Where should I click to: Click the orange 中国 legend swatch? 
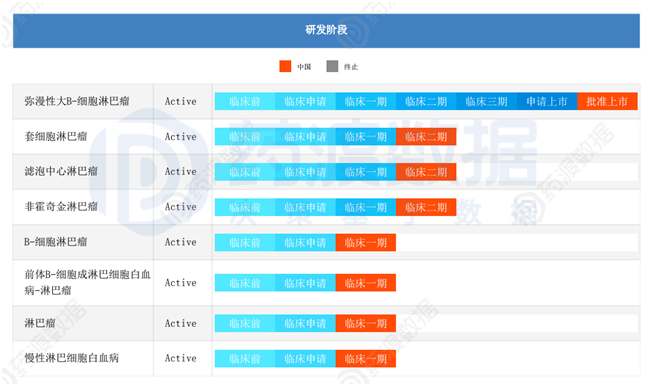click(x=285, y=66)
